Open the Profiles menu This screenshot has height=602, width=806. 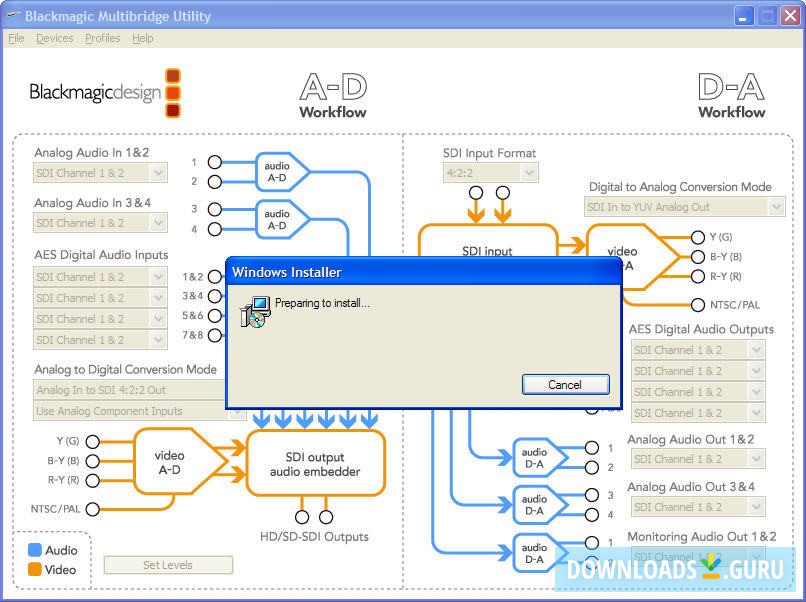(103, 38)
